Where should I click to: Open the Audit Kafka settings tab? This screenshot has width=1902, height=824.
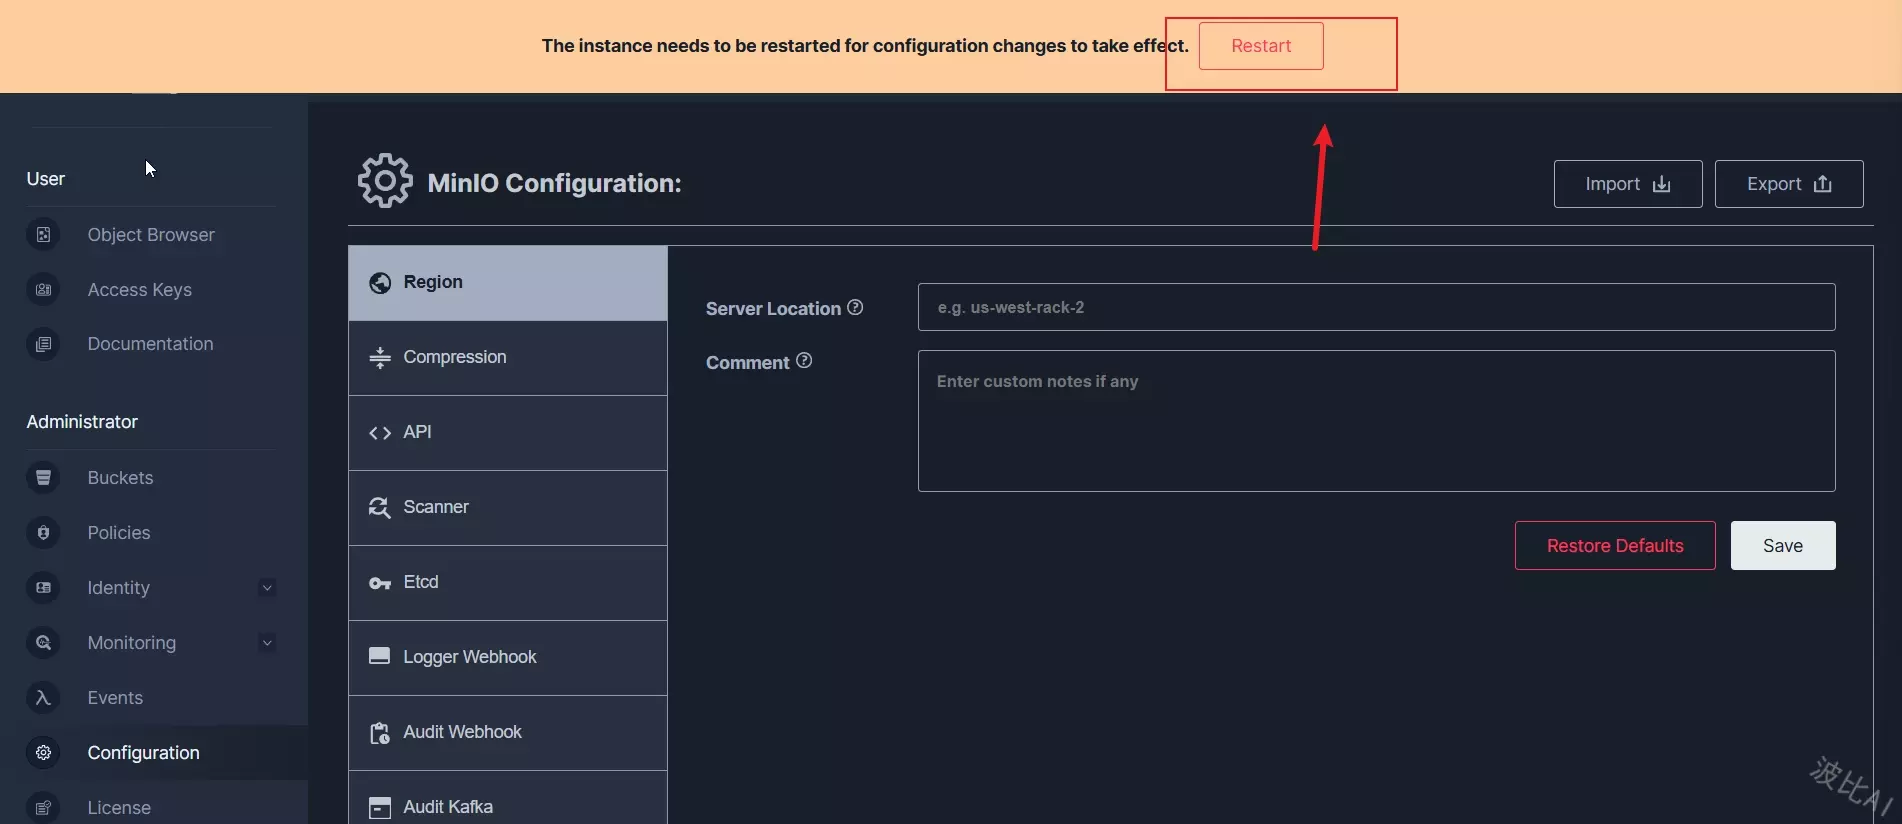(x=508, y=798)
